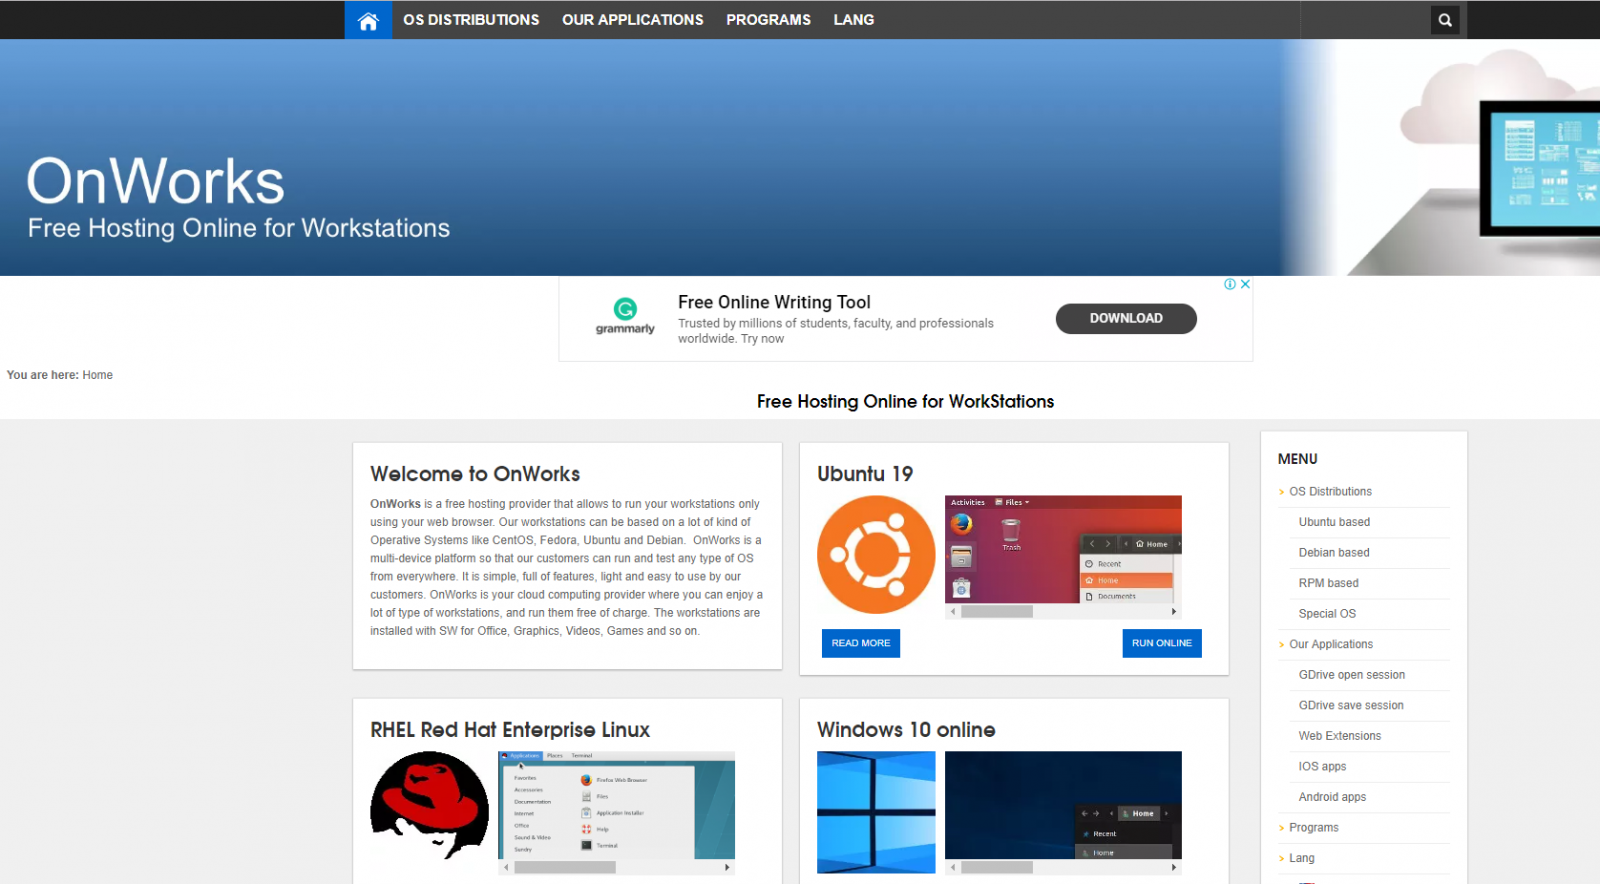The width and height of the screenshot is (1600, 884).
Task: Open the Debian based sidebar link
Action: [x=1334, y=553]
